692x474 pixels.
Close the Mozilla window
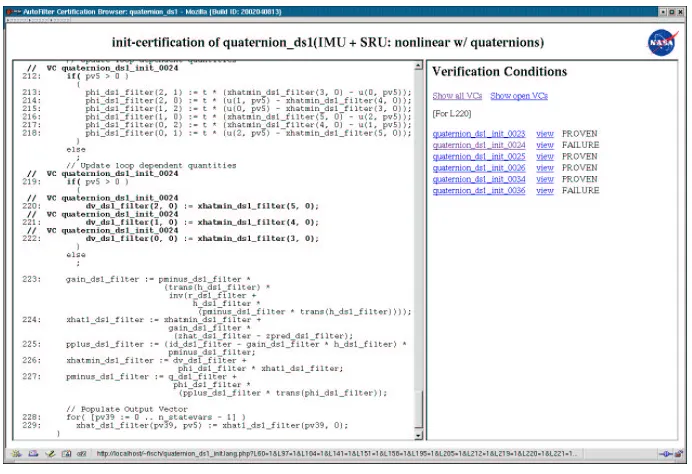(x=681, y=12)
